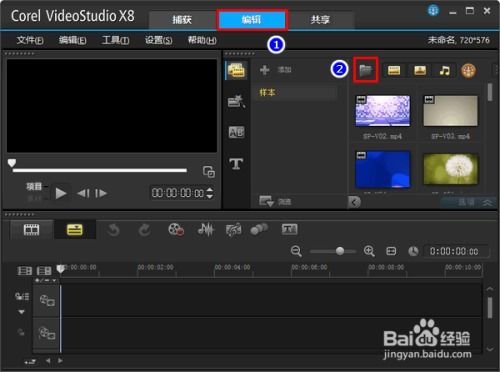Switch to Storyboard view
This screenshot has height=372, width=500.
(x=31, y=230)
